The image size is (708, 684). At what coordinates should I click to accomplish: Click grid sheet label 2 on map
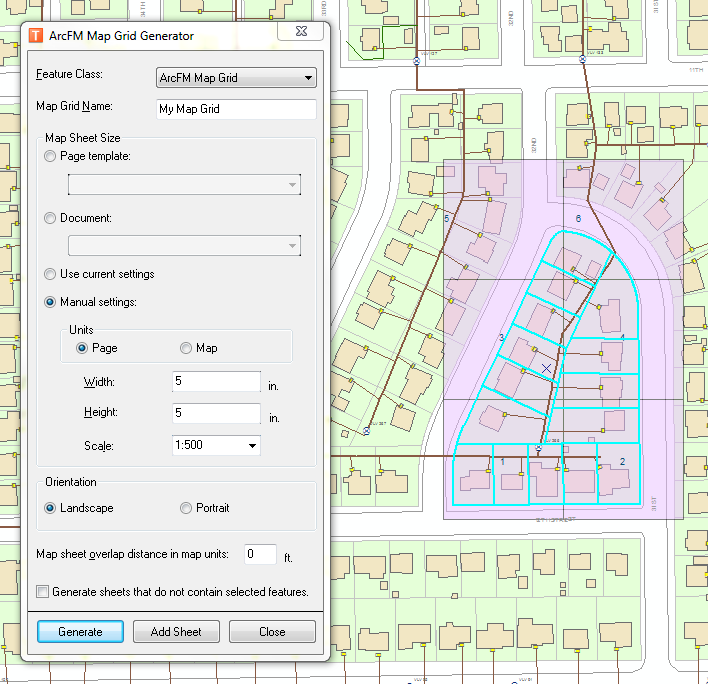(622, 461)
